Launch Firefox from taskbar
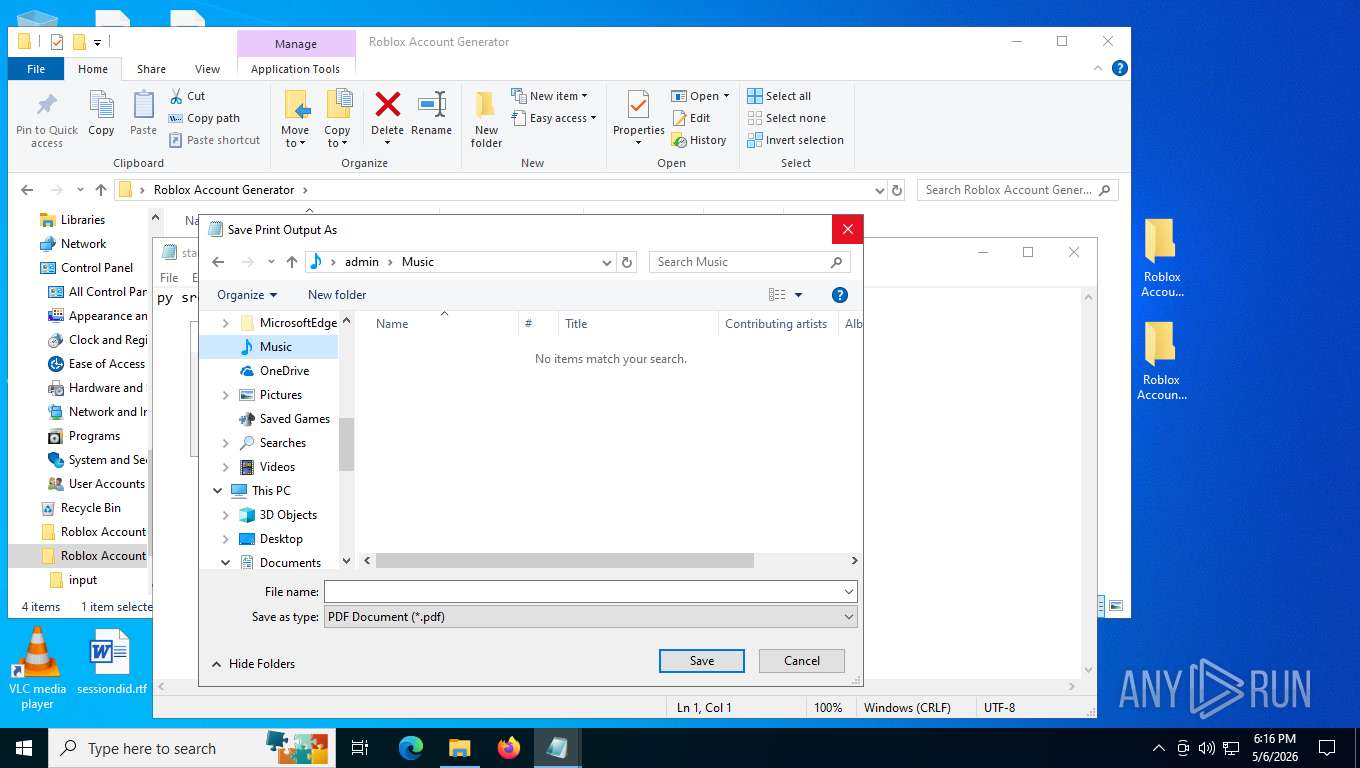Viewport: 1360px width, 768px height. pos(509,748)
